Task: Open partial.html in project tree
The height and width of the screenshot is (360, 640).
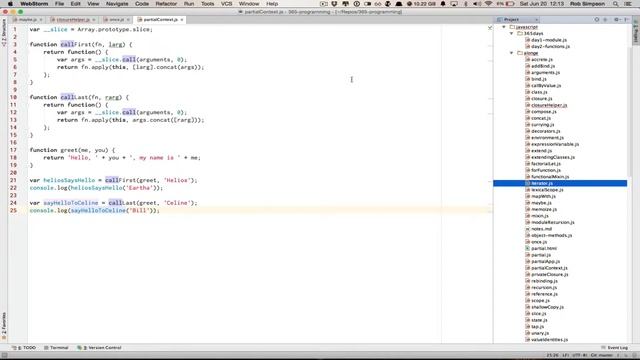Action: (x=544, y=249)
